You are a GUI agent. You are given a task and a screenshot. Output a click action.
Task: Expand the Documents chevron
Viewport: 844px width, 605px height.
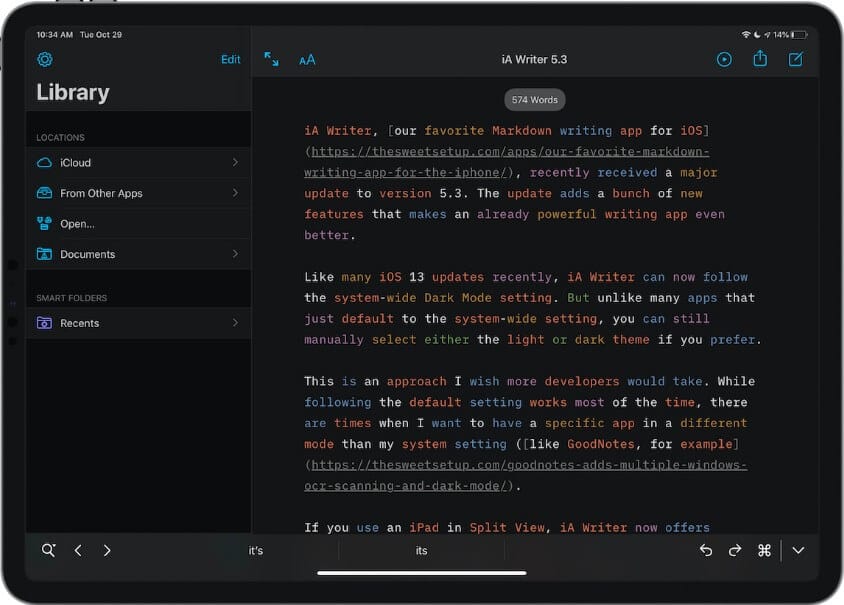pos(235,254)
